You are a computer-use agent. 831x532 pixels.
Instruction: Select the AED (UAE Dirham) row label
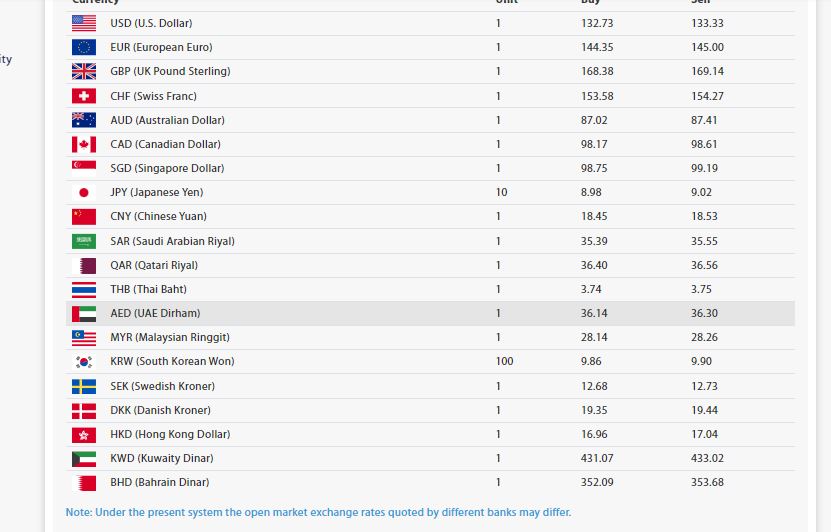click(x=155, y=313)
